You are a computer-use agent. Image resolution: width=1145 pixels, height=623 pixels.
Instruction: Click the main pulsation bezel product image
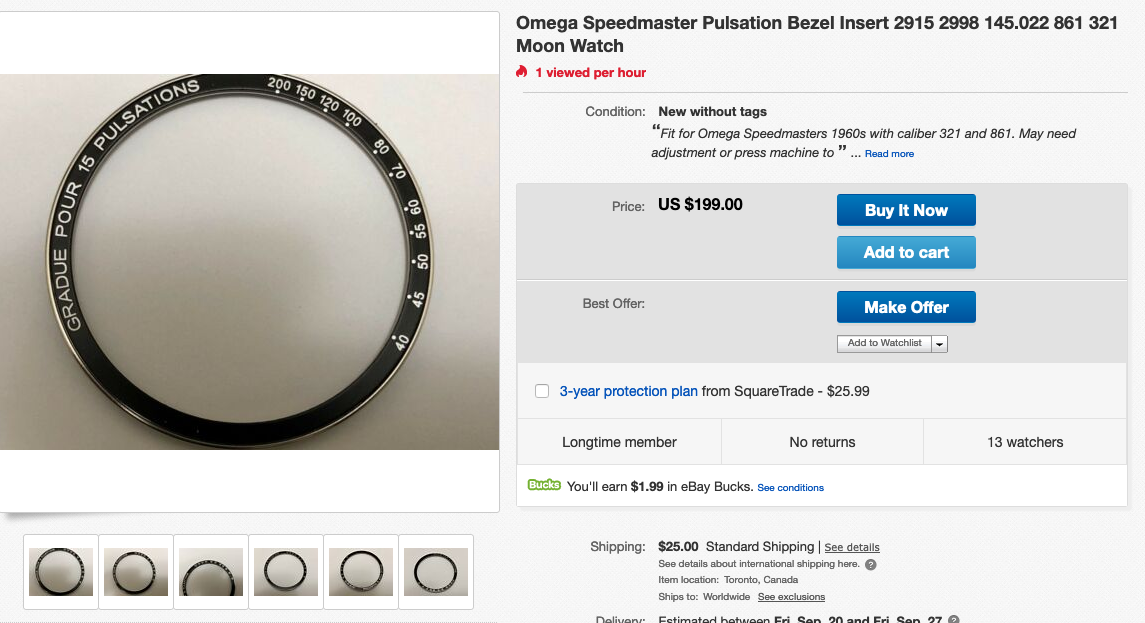[249, 261]
